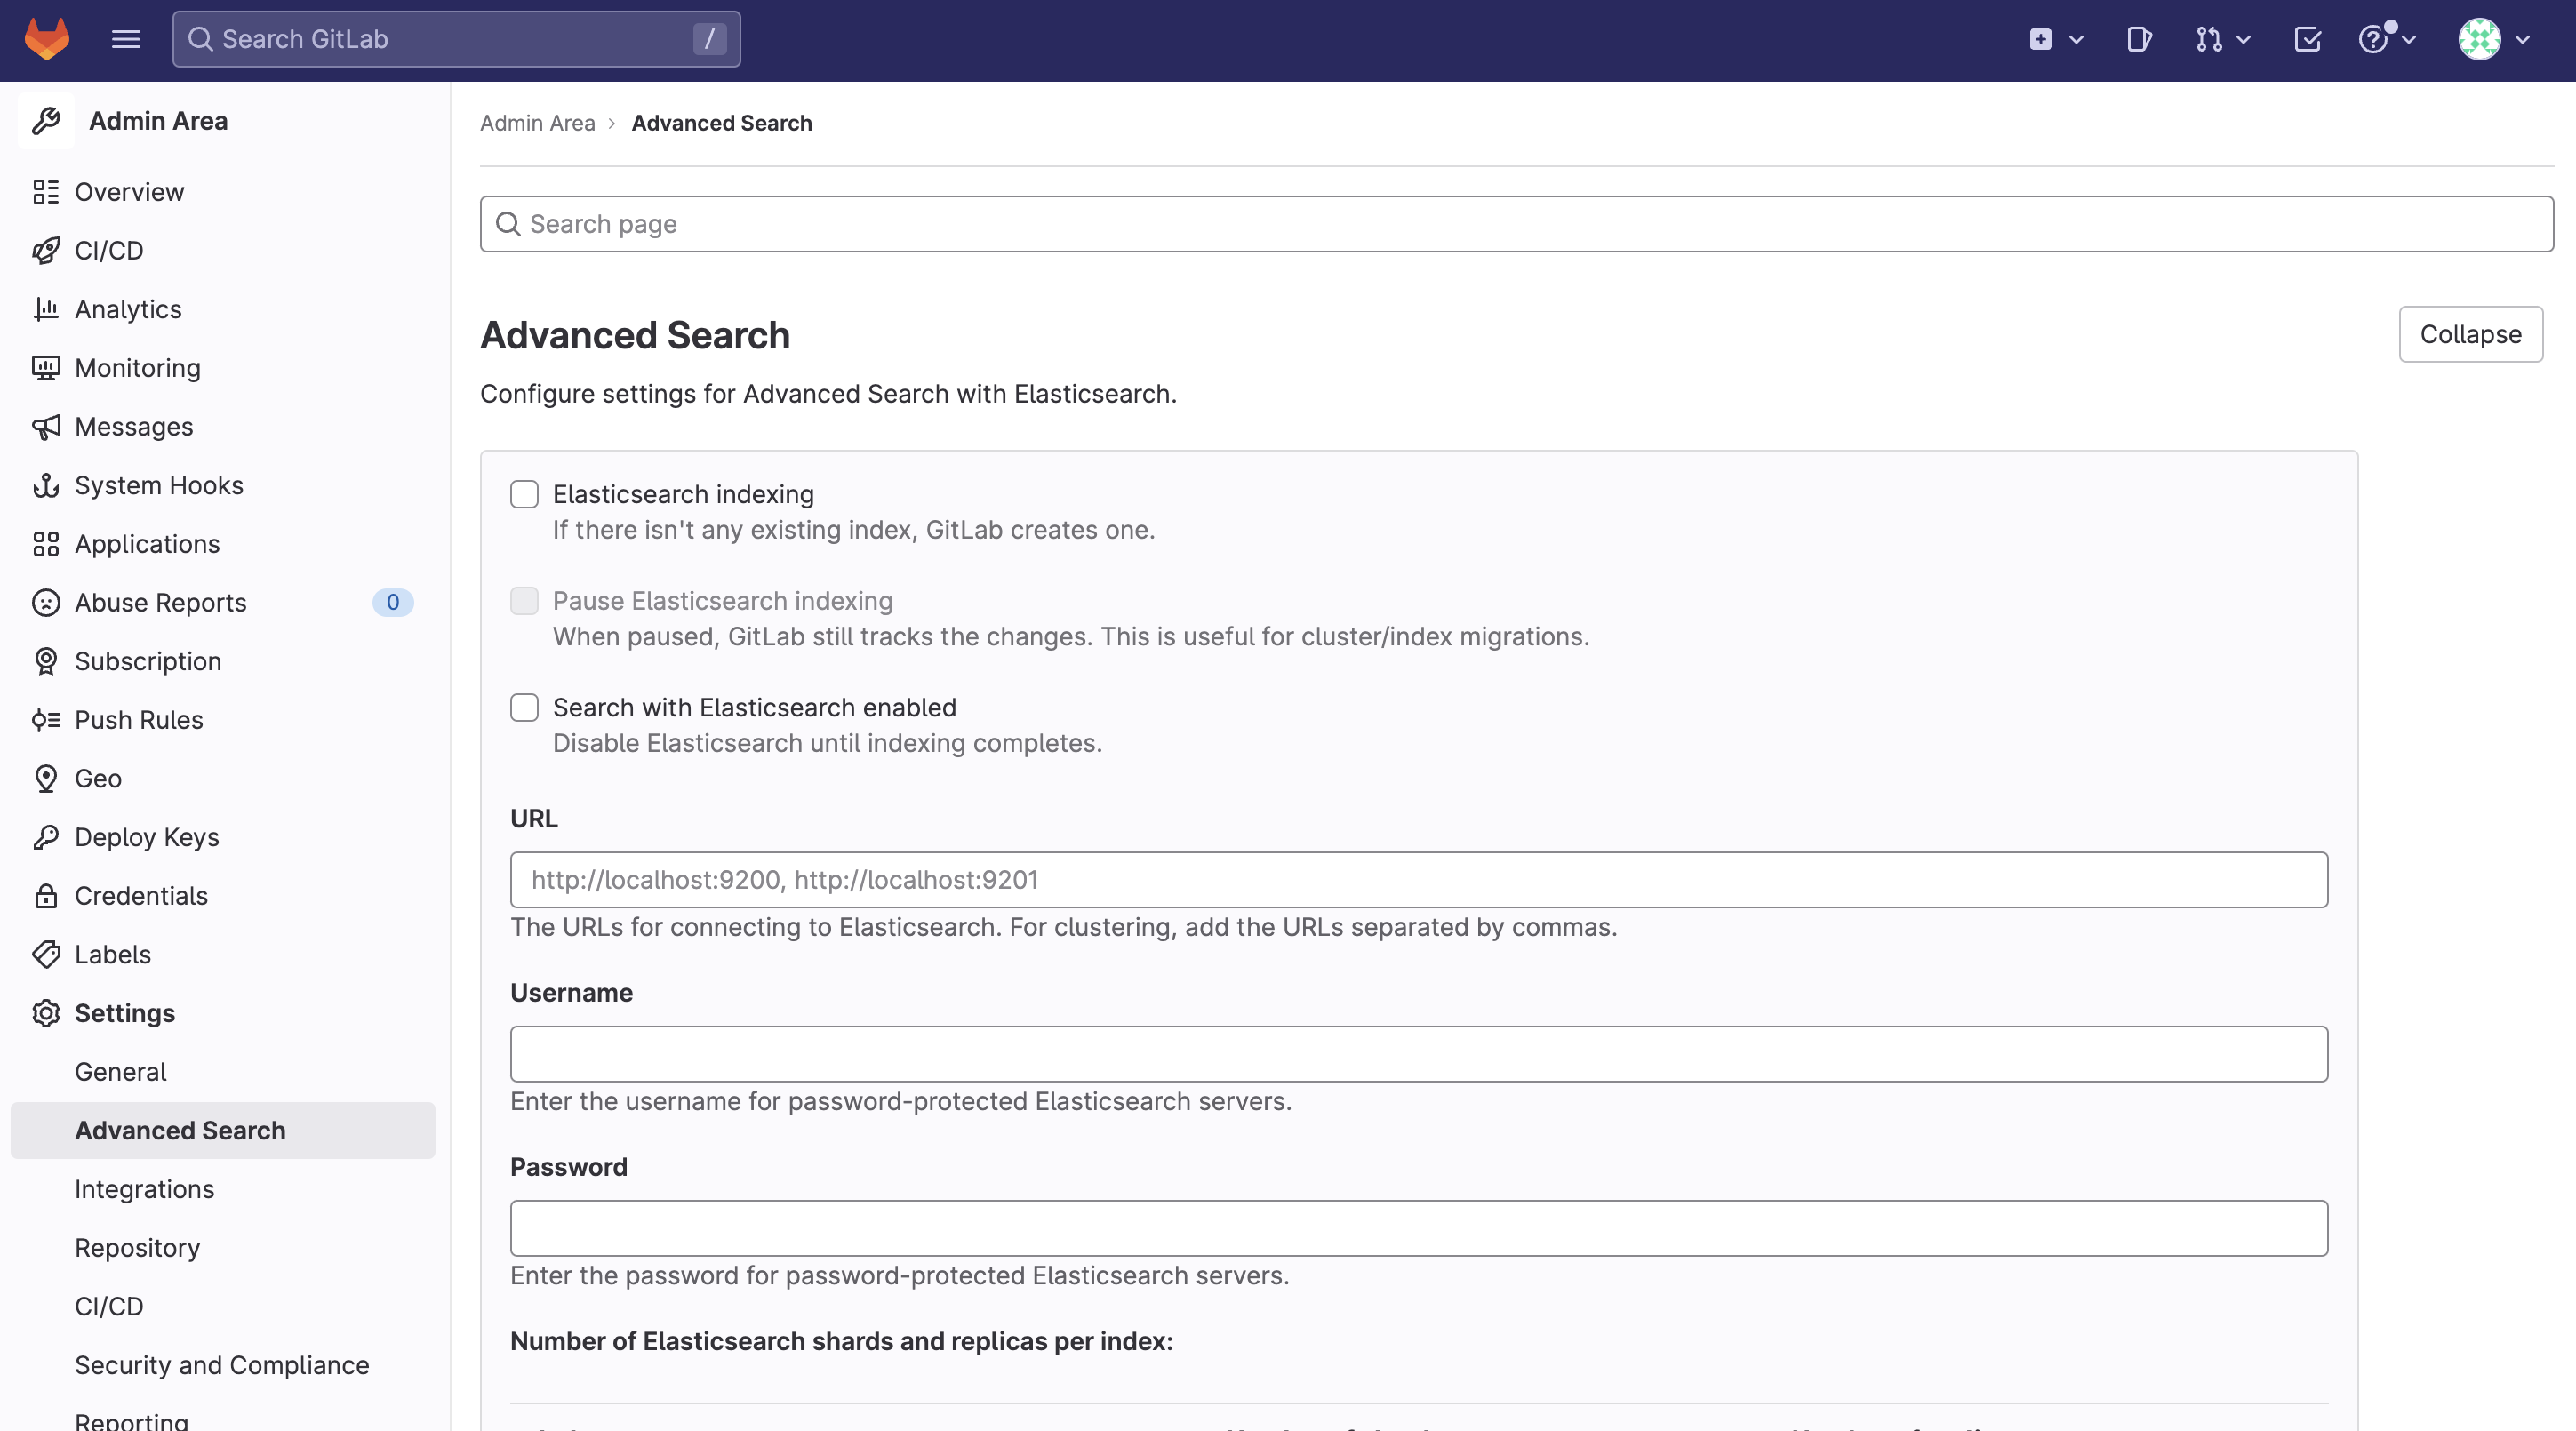Open the Abuse Reports section

coord(160,602)
